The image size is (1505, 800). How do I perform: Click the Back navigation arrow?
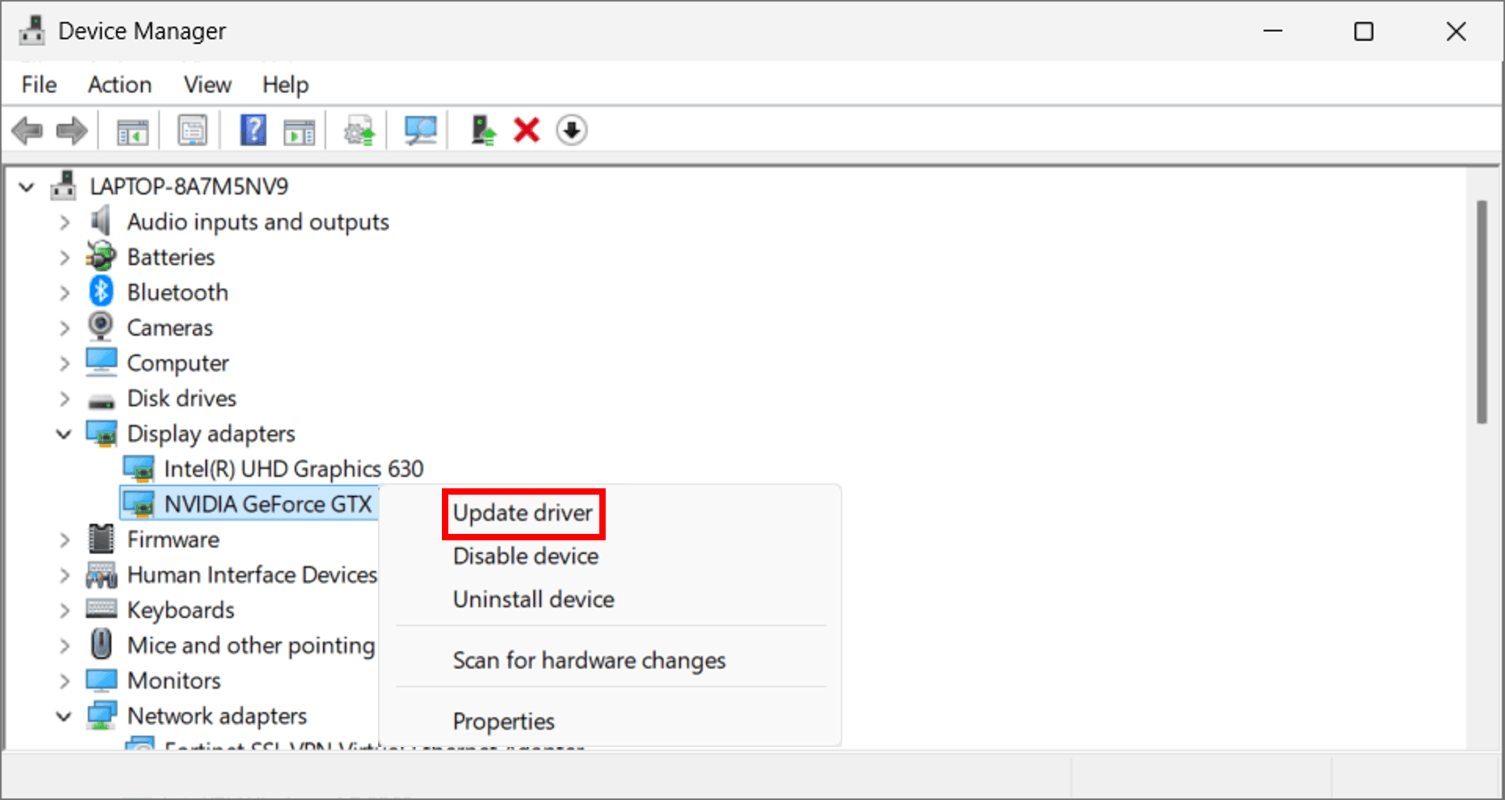(x=27, y=130)
